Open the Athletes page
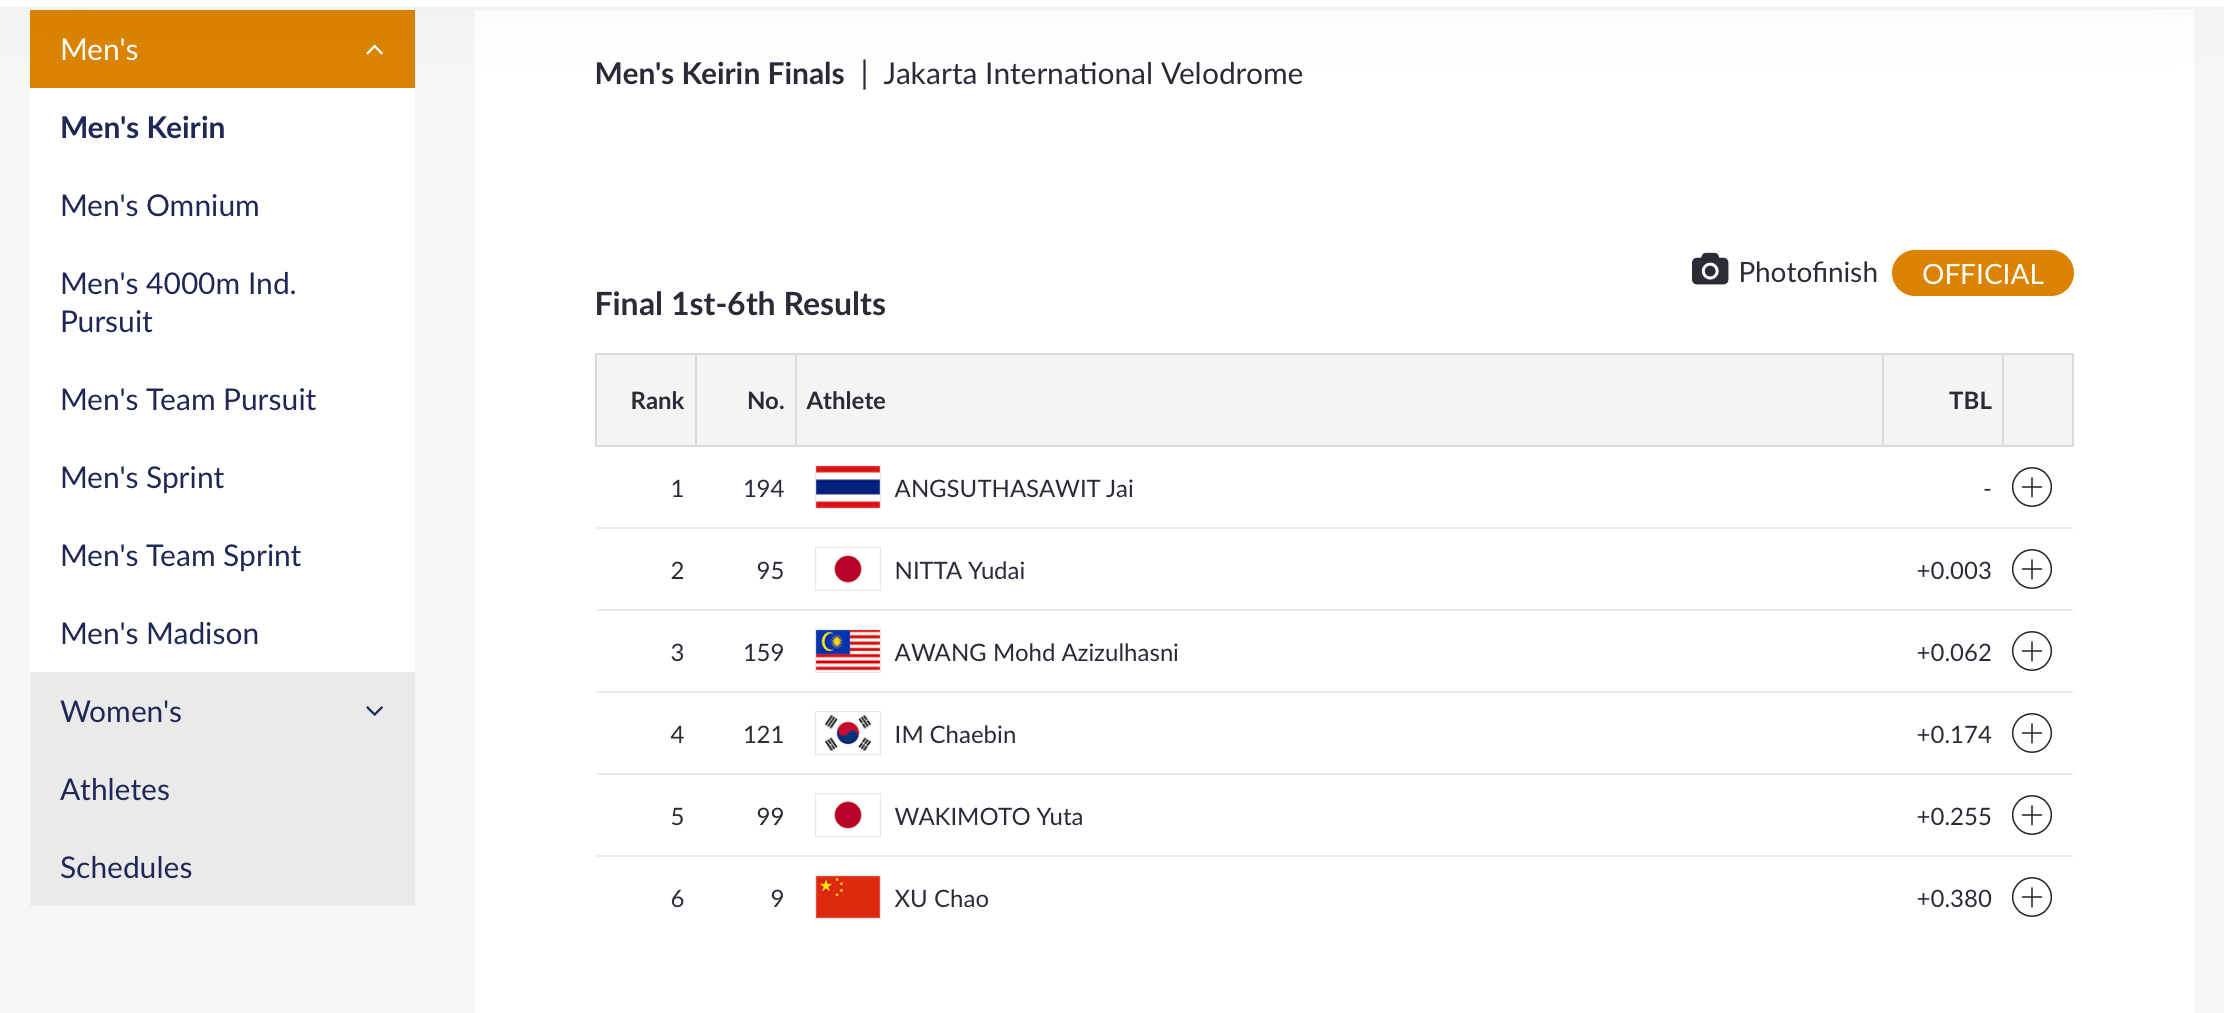 (115, 789)
